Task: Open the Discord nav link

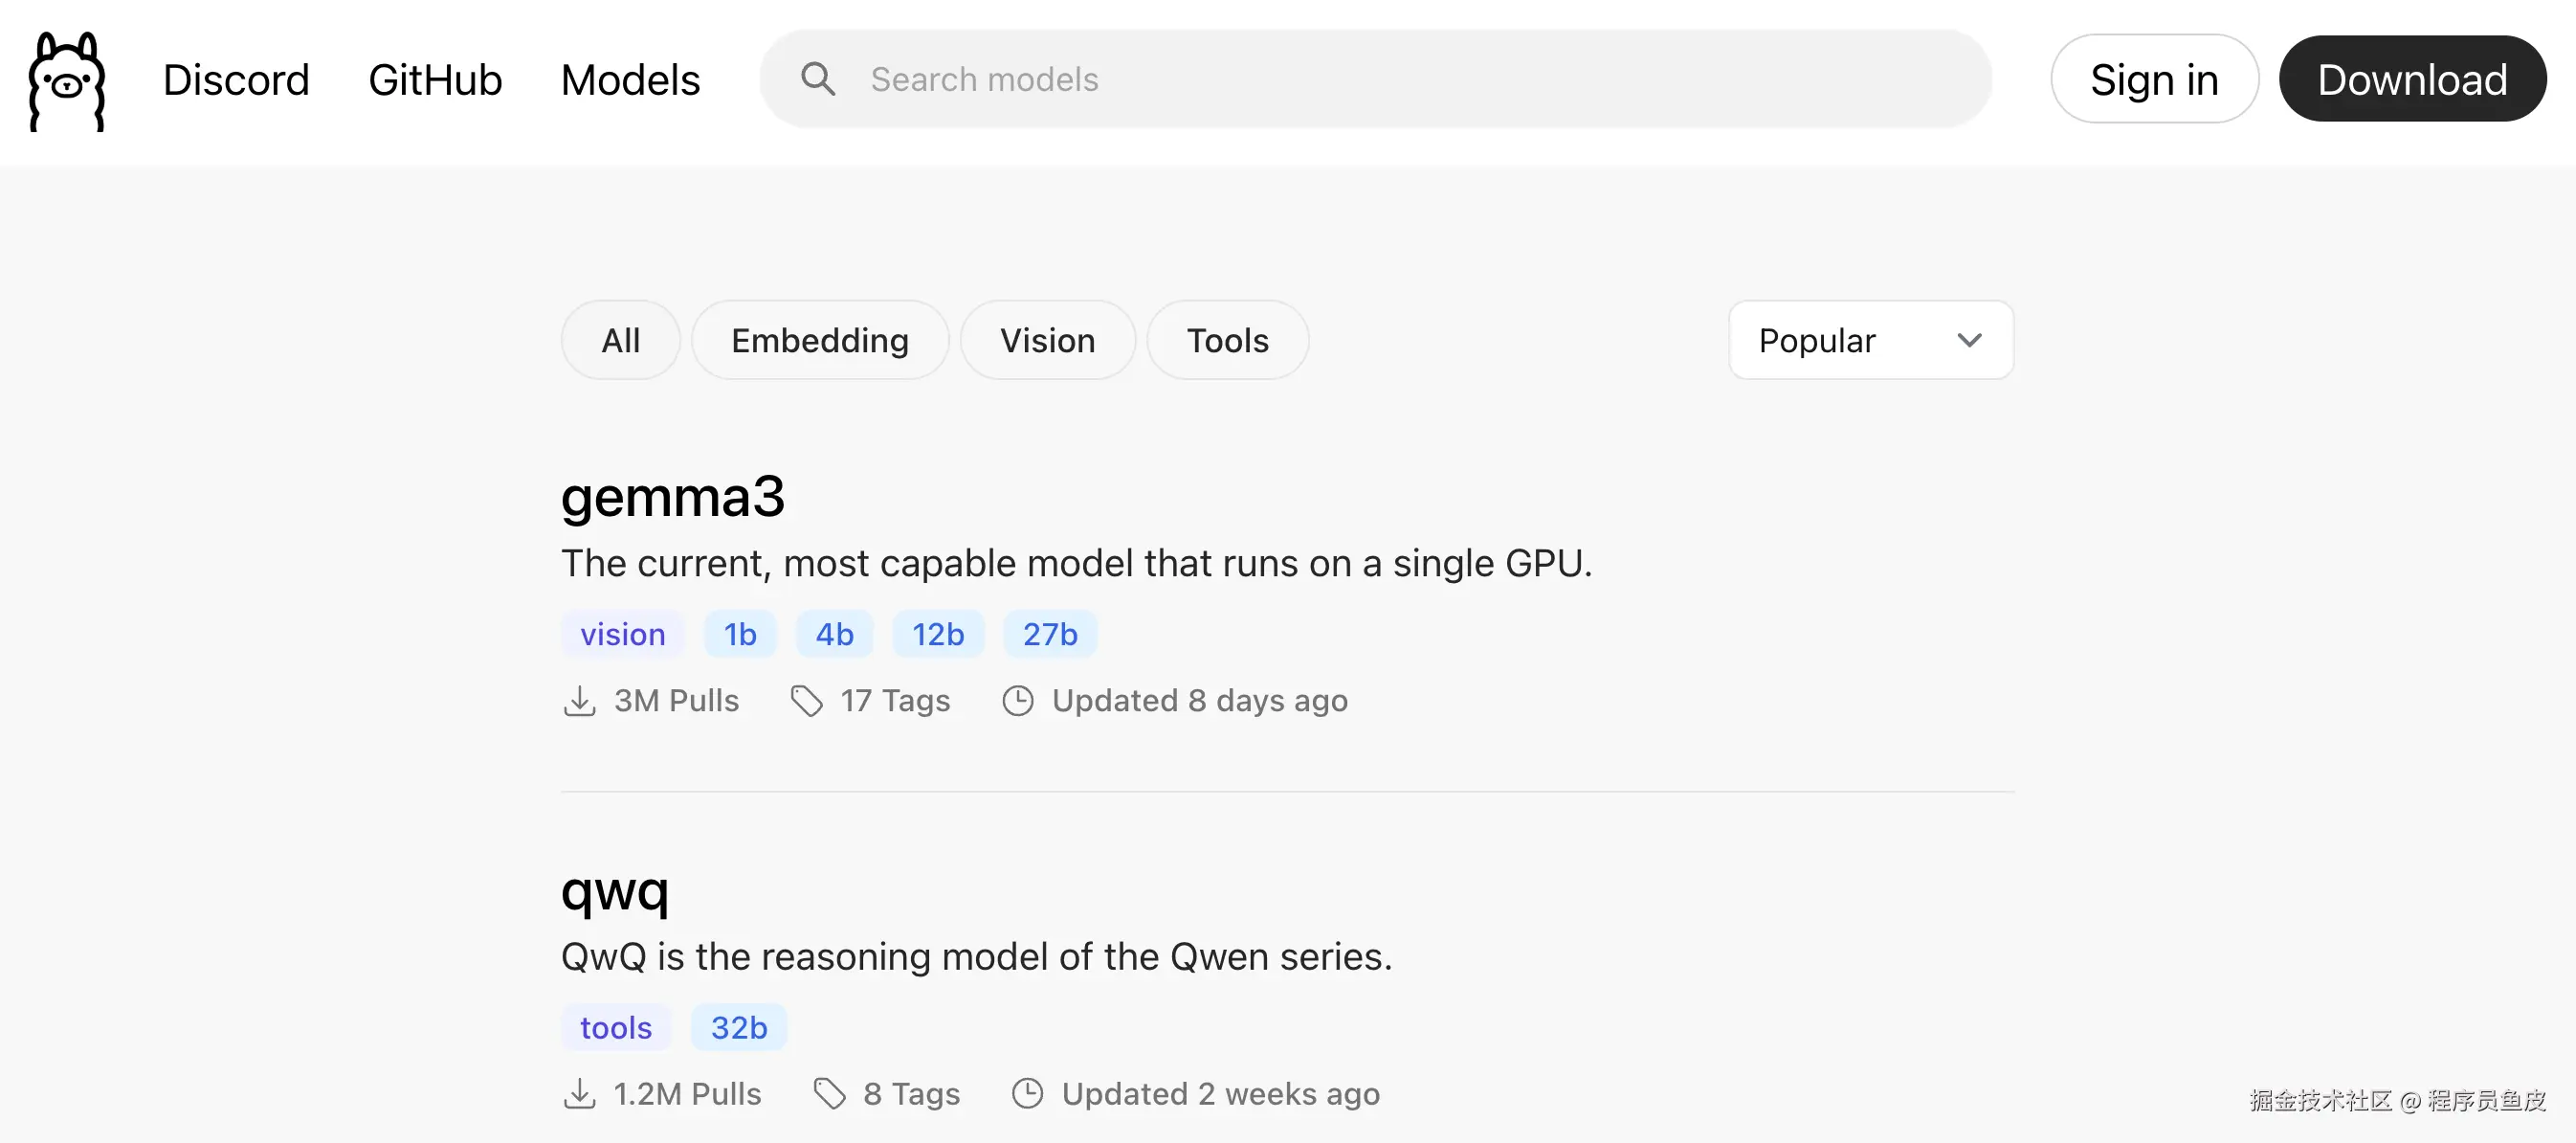Action: [236, 80]
